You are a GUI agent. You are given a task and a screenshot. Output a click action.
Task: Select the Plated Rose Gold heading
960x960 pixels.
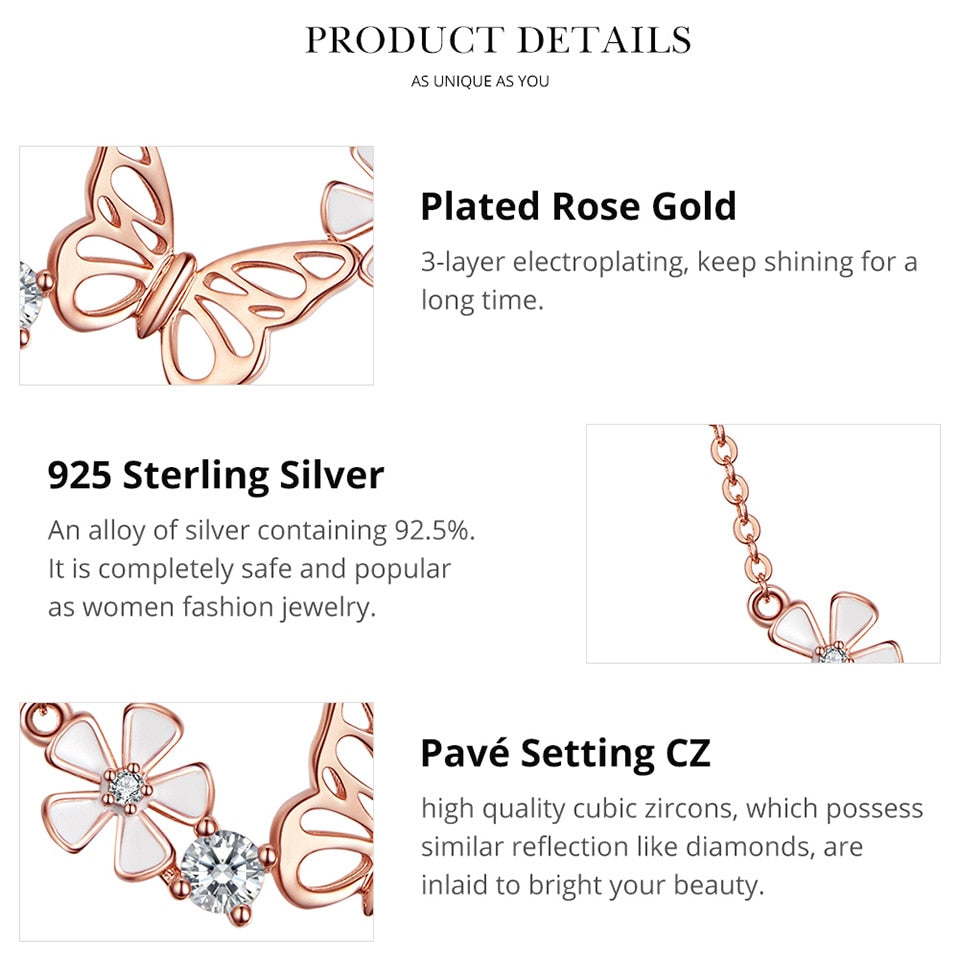tap(579, 206)
